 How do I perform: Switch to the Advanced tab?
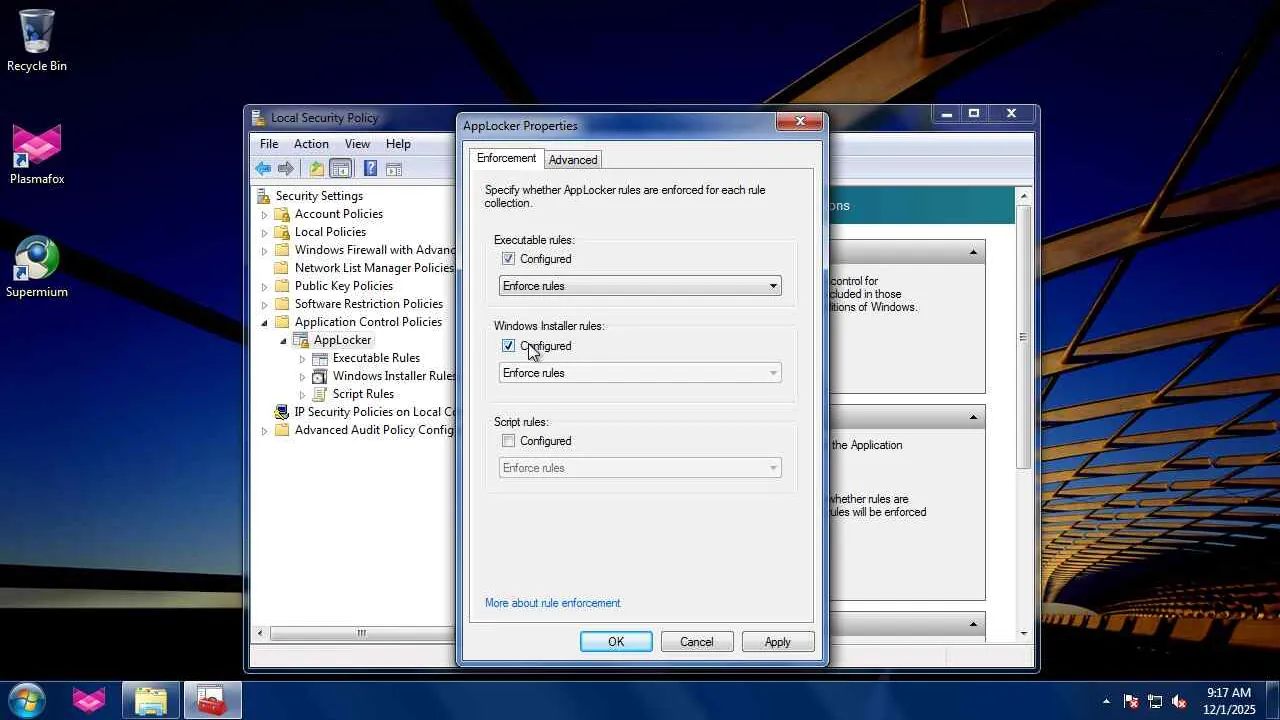point(573,160)
